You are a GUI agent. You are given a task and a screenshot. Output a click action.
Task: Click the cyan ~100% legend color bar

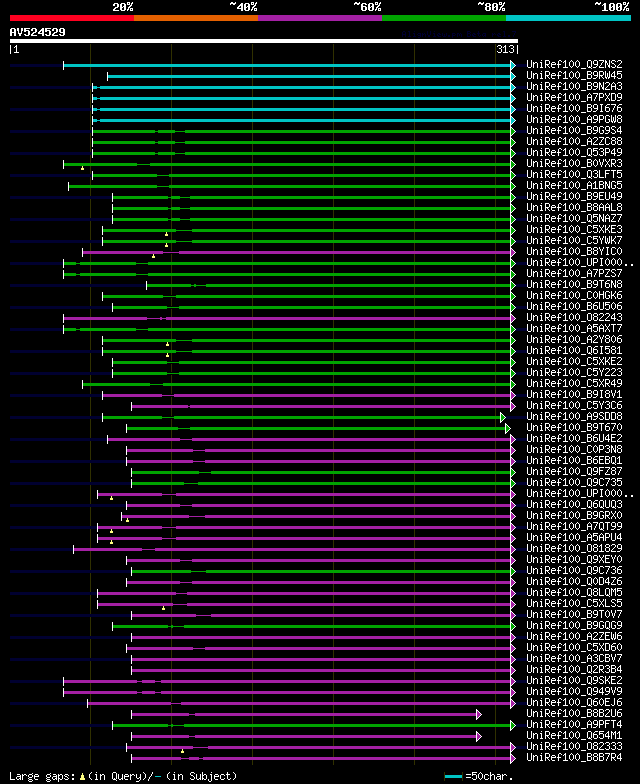[x=568, y=18]
